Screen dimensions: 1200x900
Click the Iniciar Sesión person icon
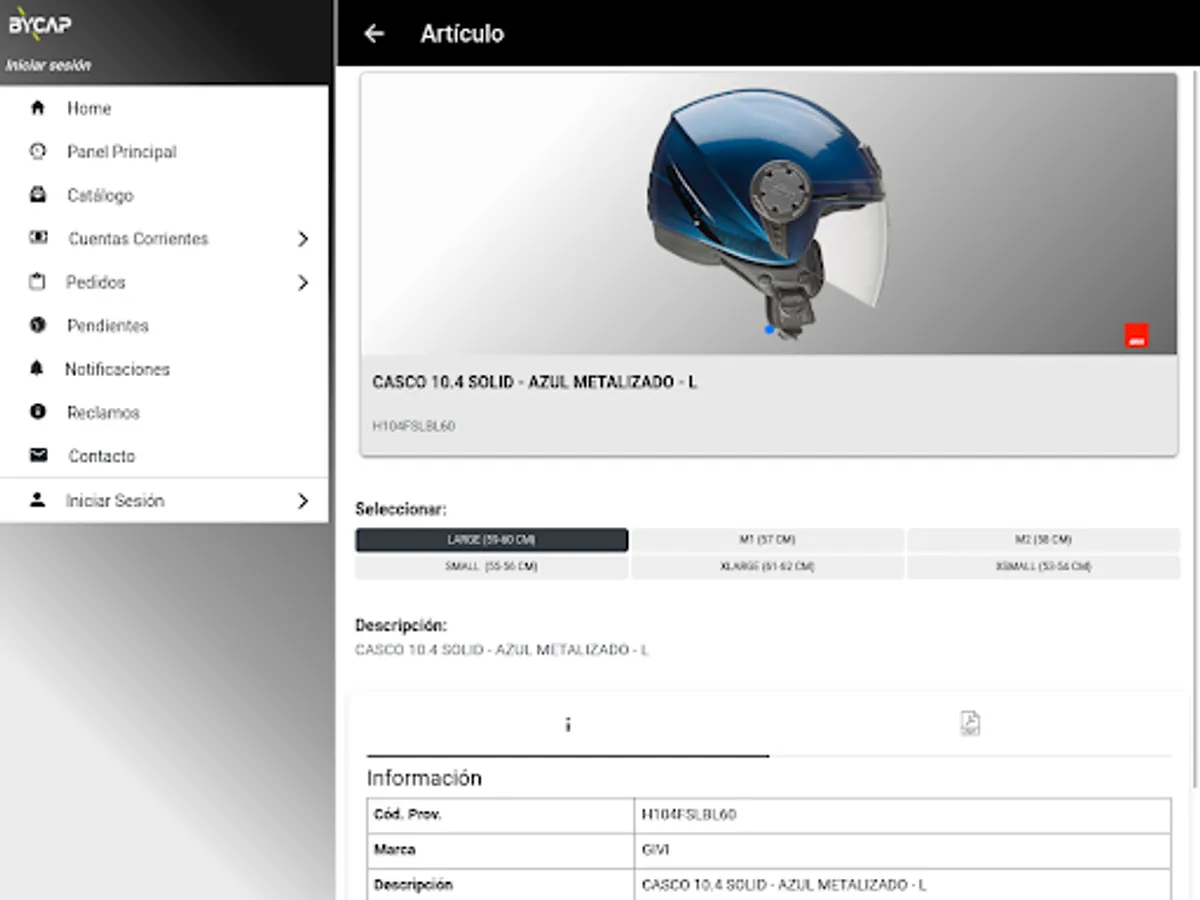(38, 500)
